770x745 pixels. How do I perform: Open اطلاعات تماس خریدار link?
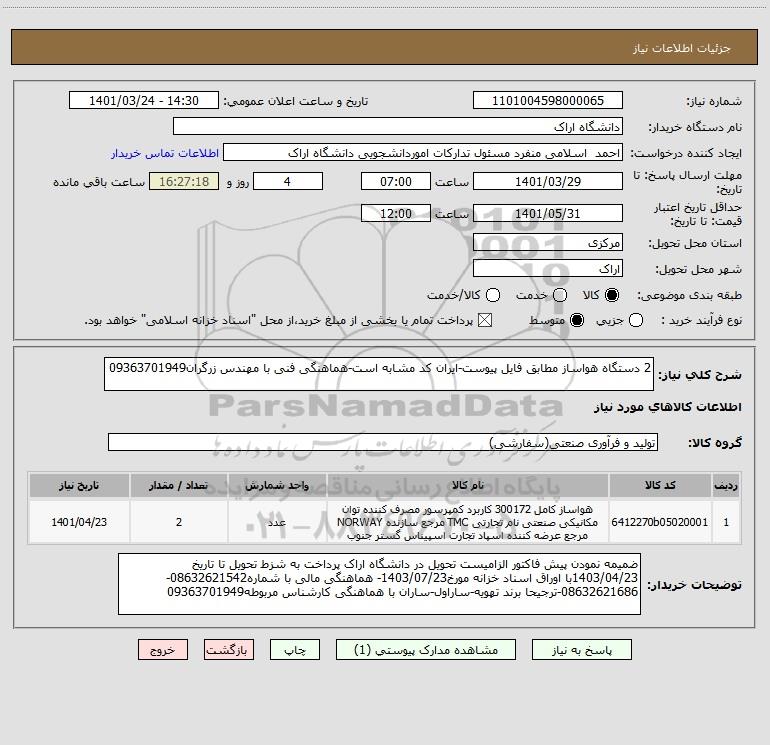pos(165,153)
